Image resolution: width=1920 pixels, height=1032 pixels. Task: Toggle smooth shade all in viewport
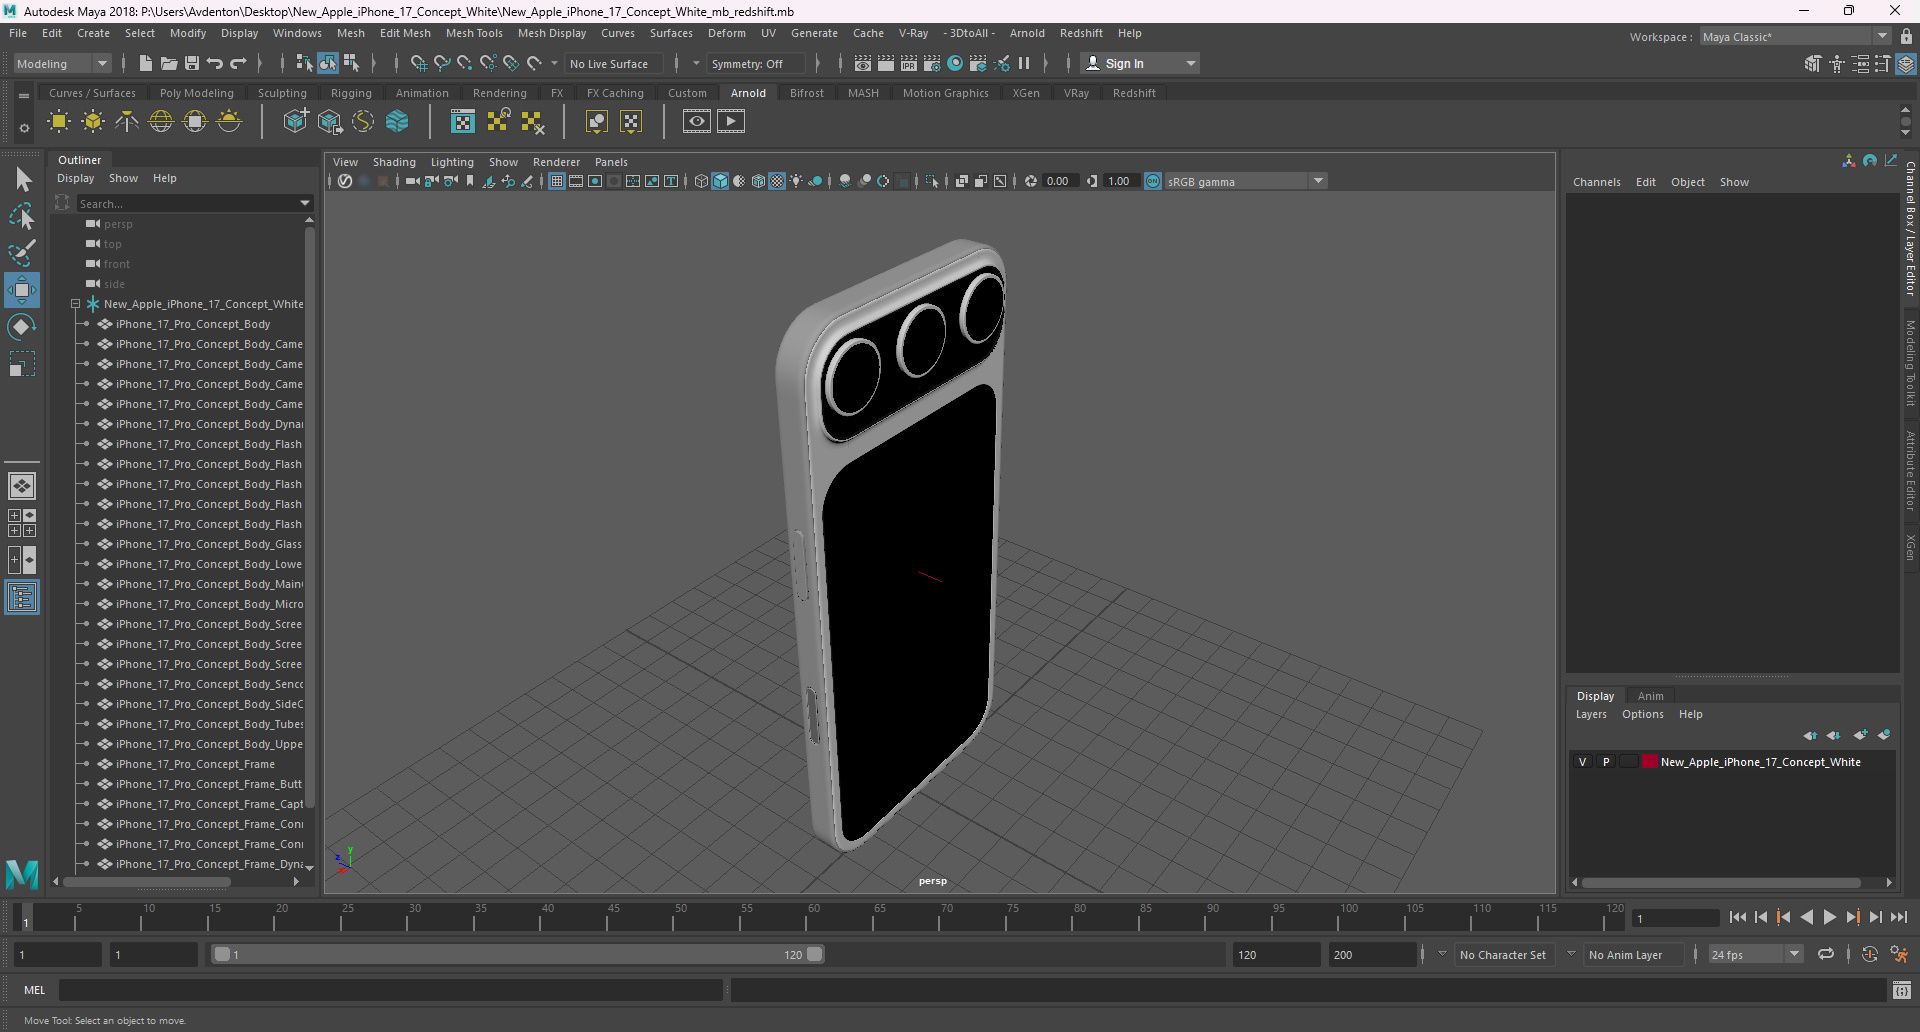[x=720, y=181]
